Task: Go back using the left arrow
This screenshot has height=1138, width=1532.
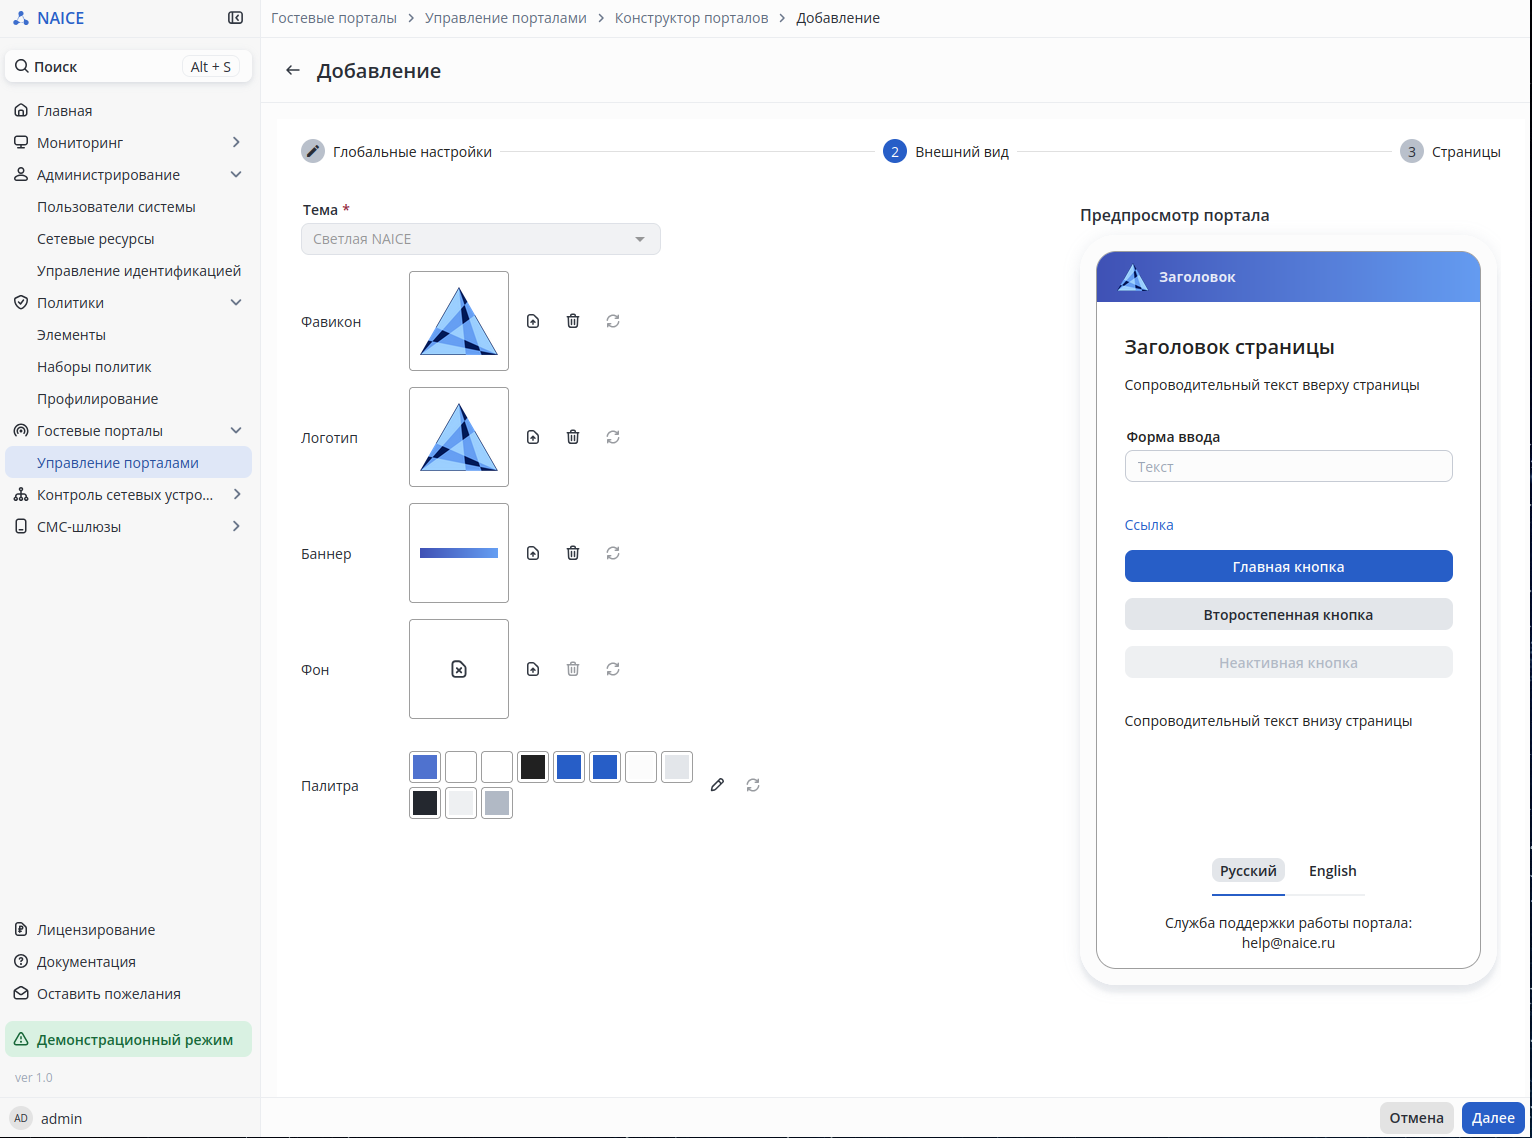Action: tap(293, 70)
